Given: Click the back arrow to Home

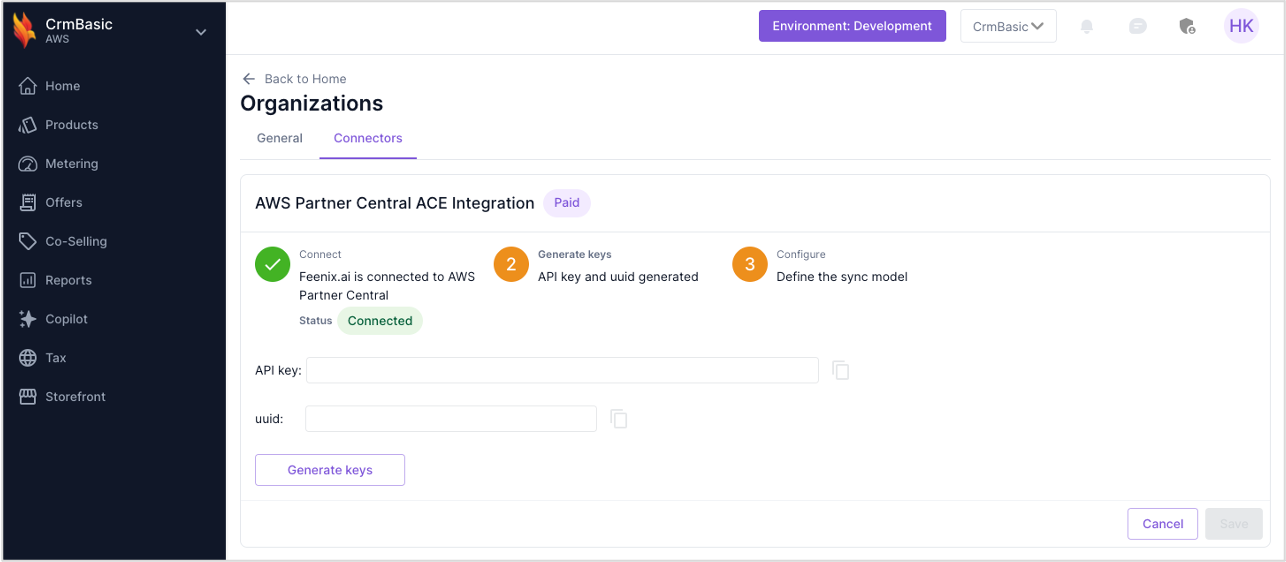Looking at the screenshot, I should click(249, 79).
